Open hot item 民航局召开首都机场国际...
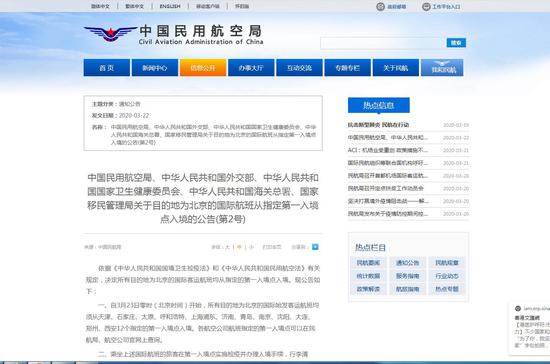The height and width of the screenshot is (364, 550). [x=388, y=176]
